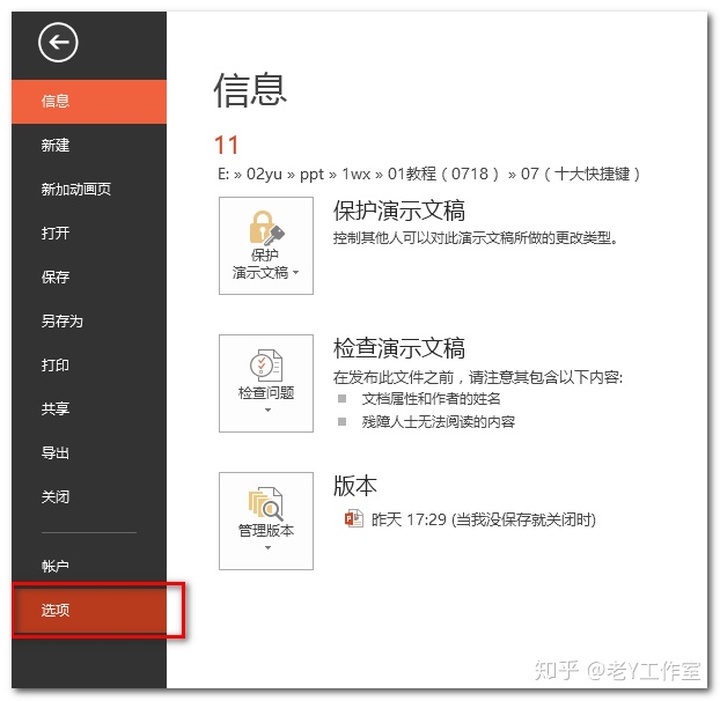The height and width of the screenshot is (701, 720).
Task: Select the 信息 menu item
Action: pos(89,101)
